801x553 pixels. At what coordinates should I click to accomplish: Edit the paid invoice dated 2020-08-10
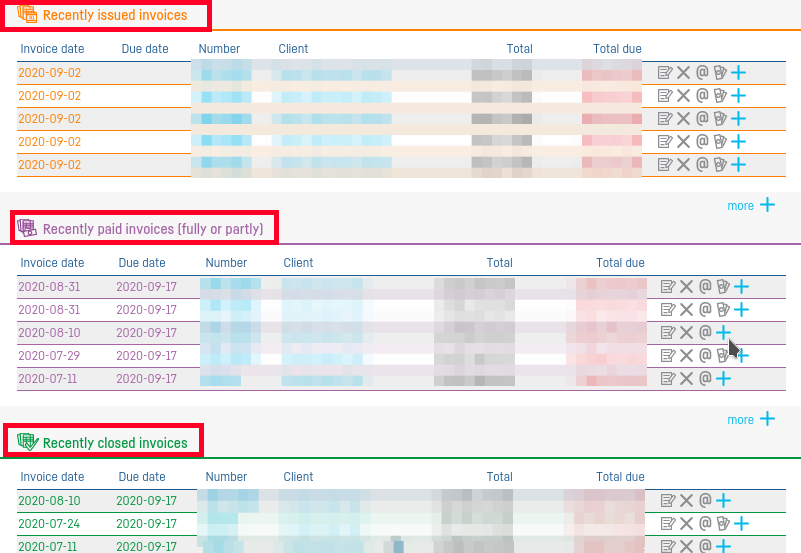(x=668, y=333)
